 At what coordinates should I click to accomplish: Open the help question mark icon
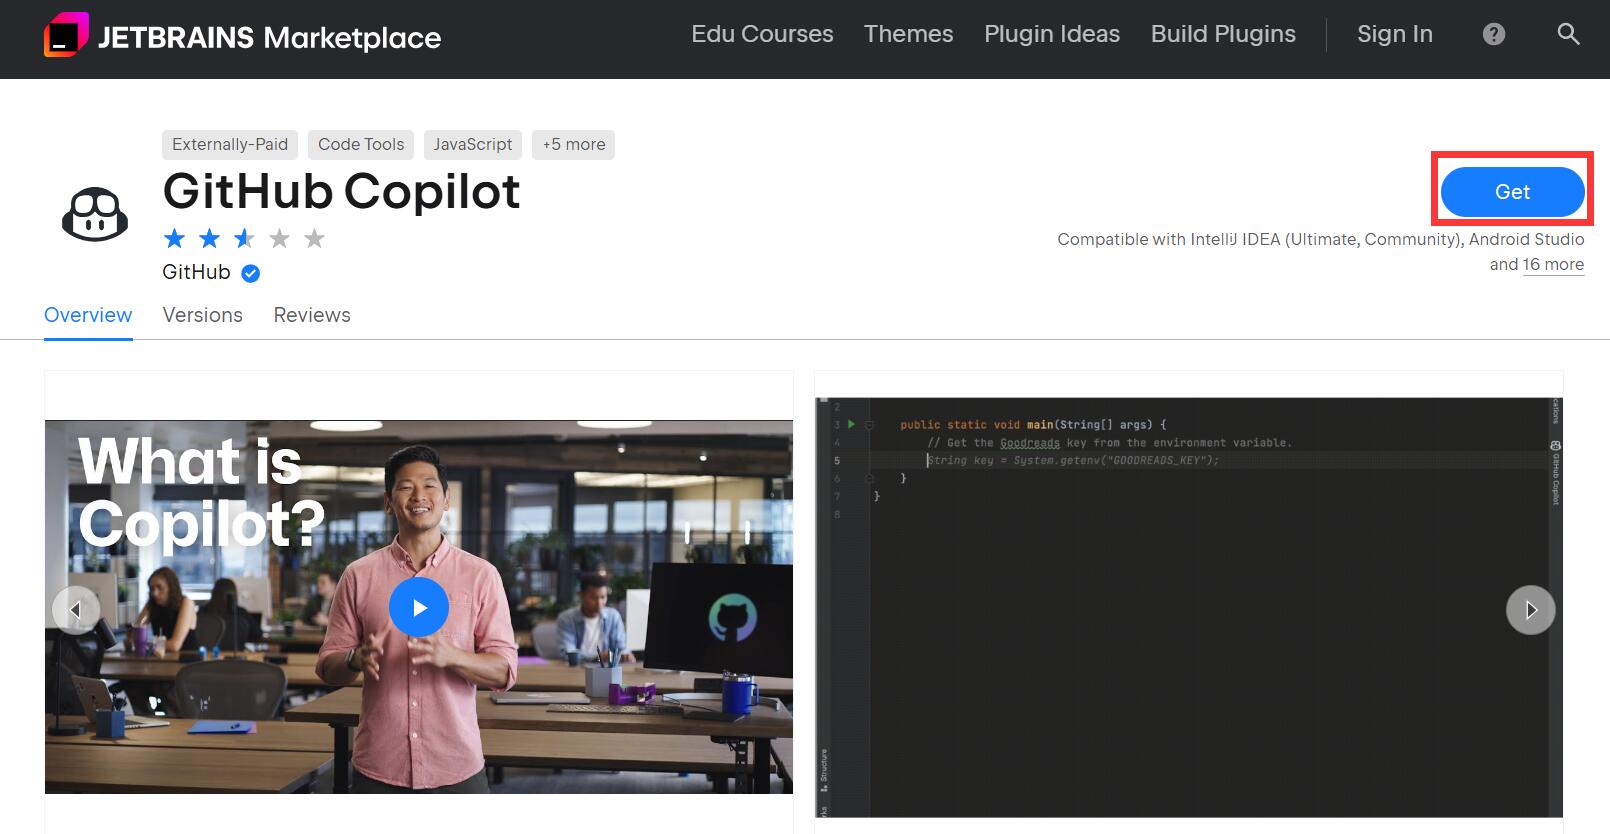coord(1494,34)
